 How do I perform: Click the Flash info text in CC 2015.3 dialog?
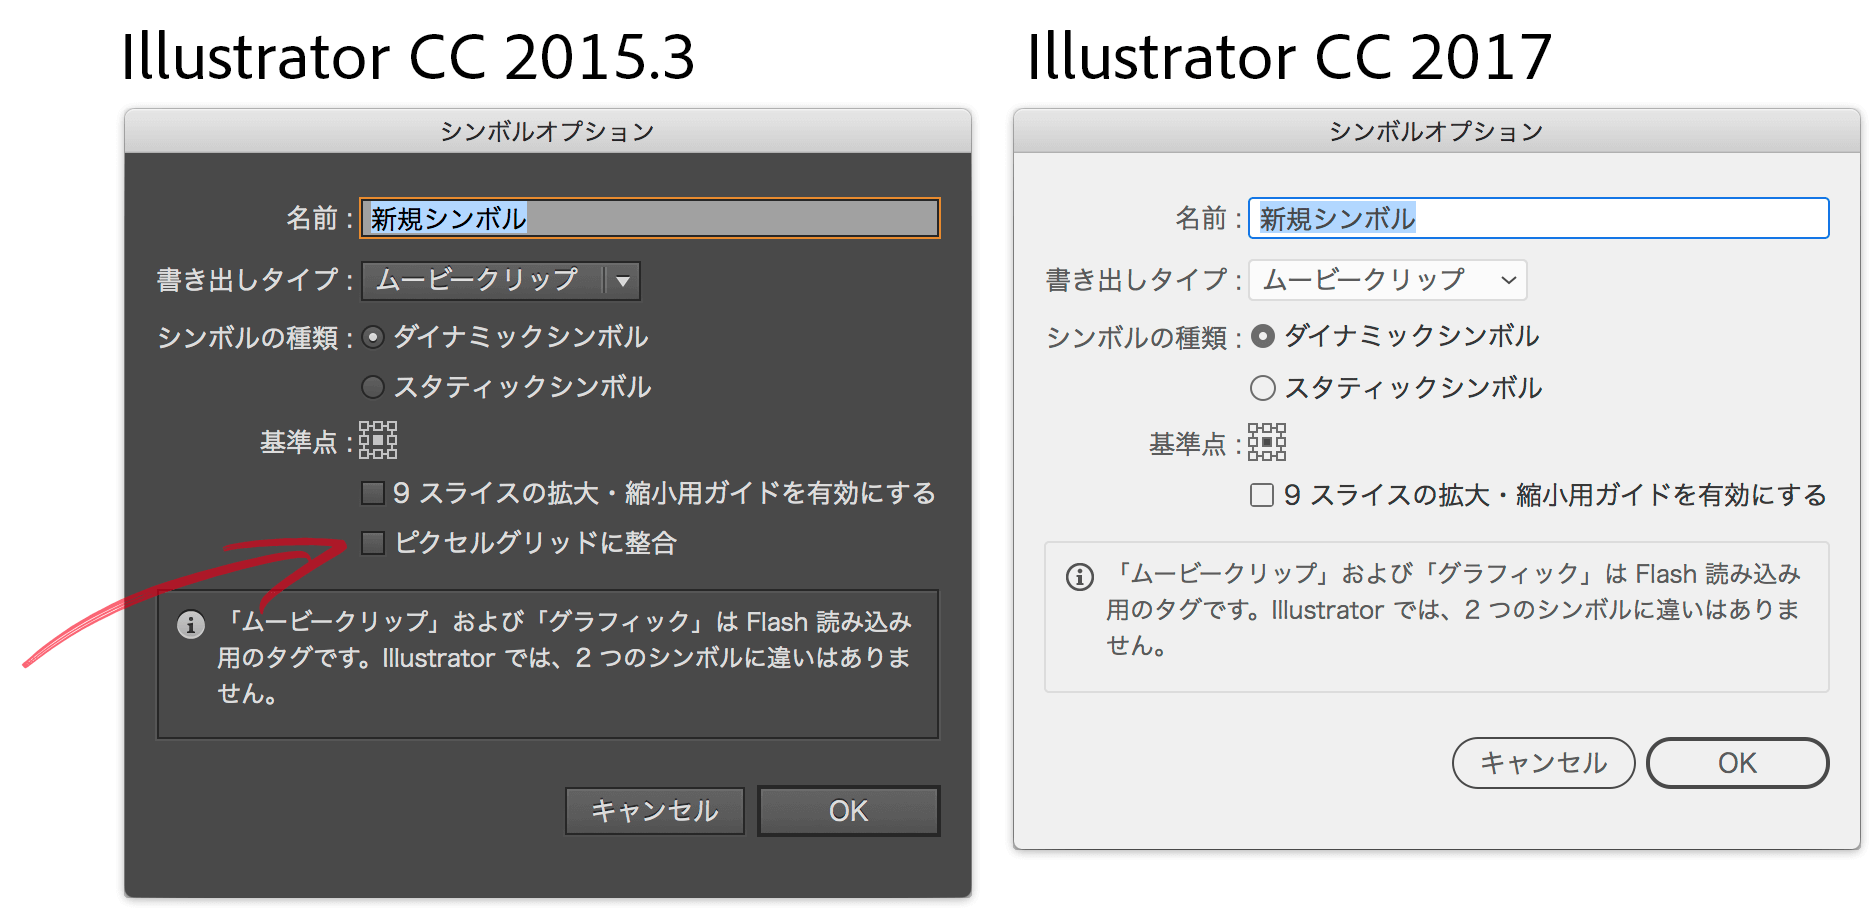tap(564, 657)
